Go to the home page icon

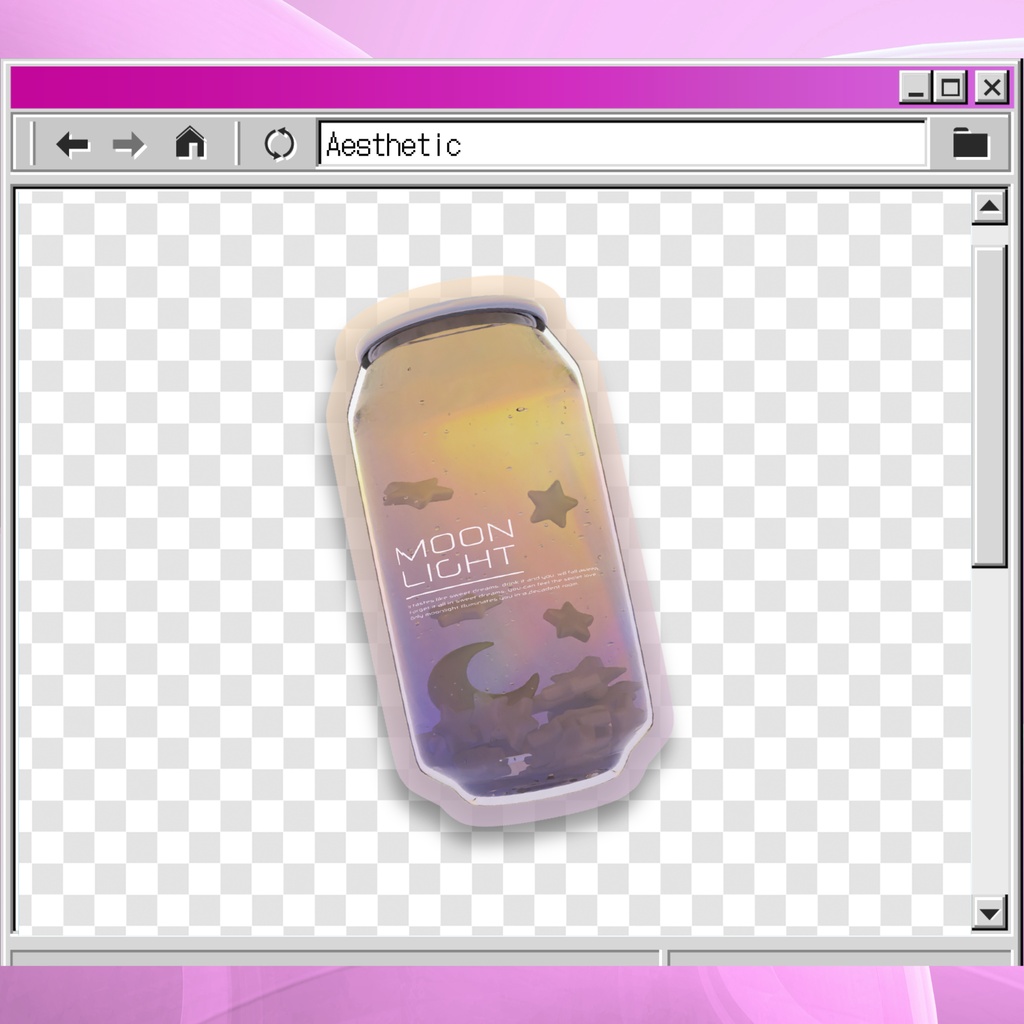coord(190,142)
